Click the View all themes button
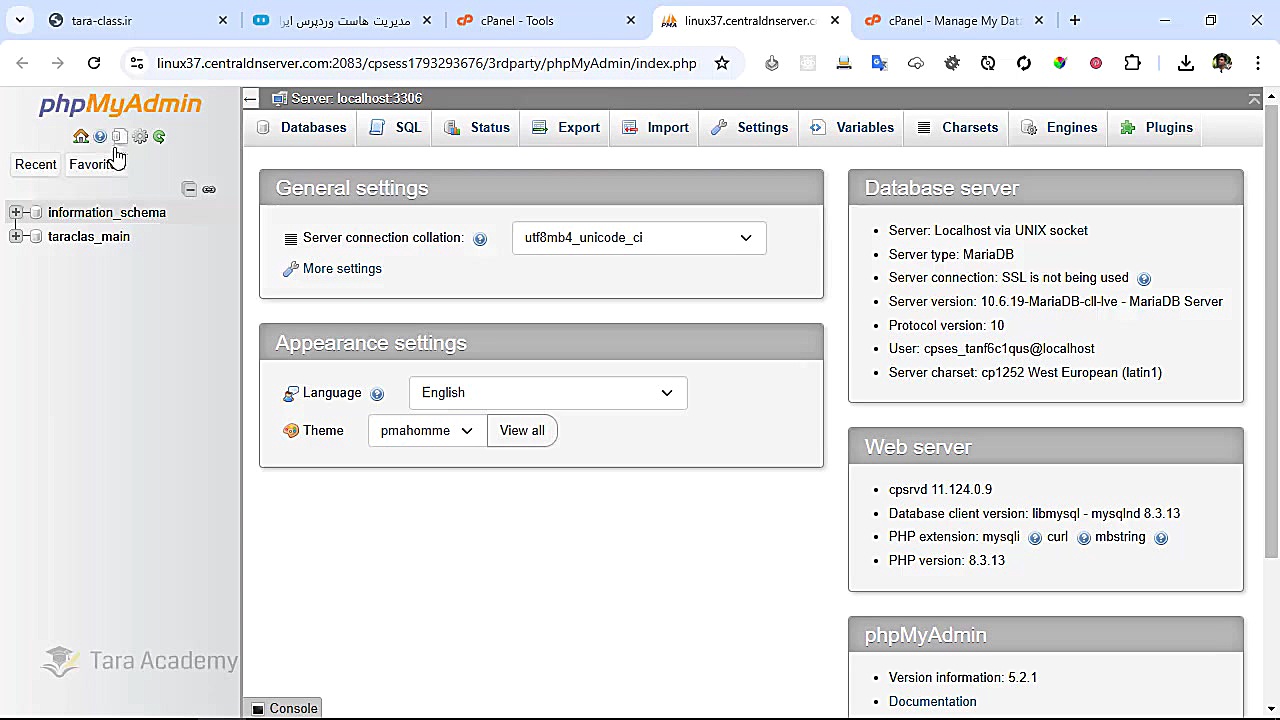1280x720 pixels. pos(522,431)
